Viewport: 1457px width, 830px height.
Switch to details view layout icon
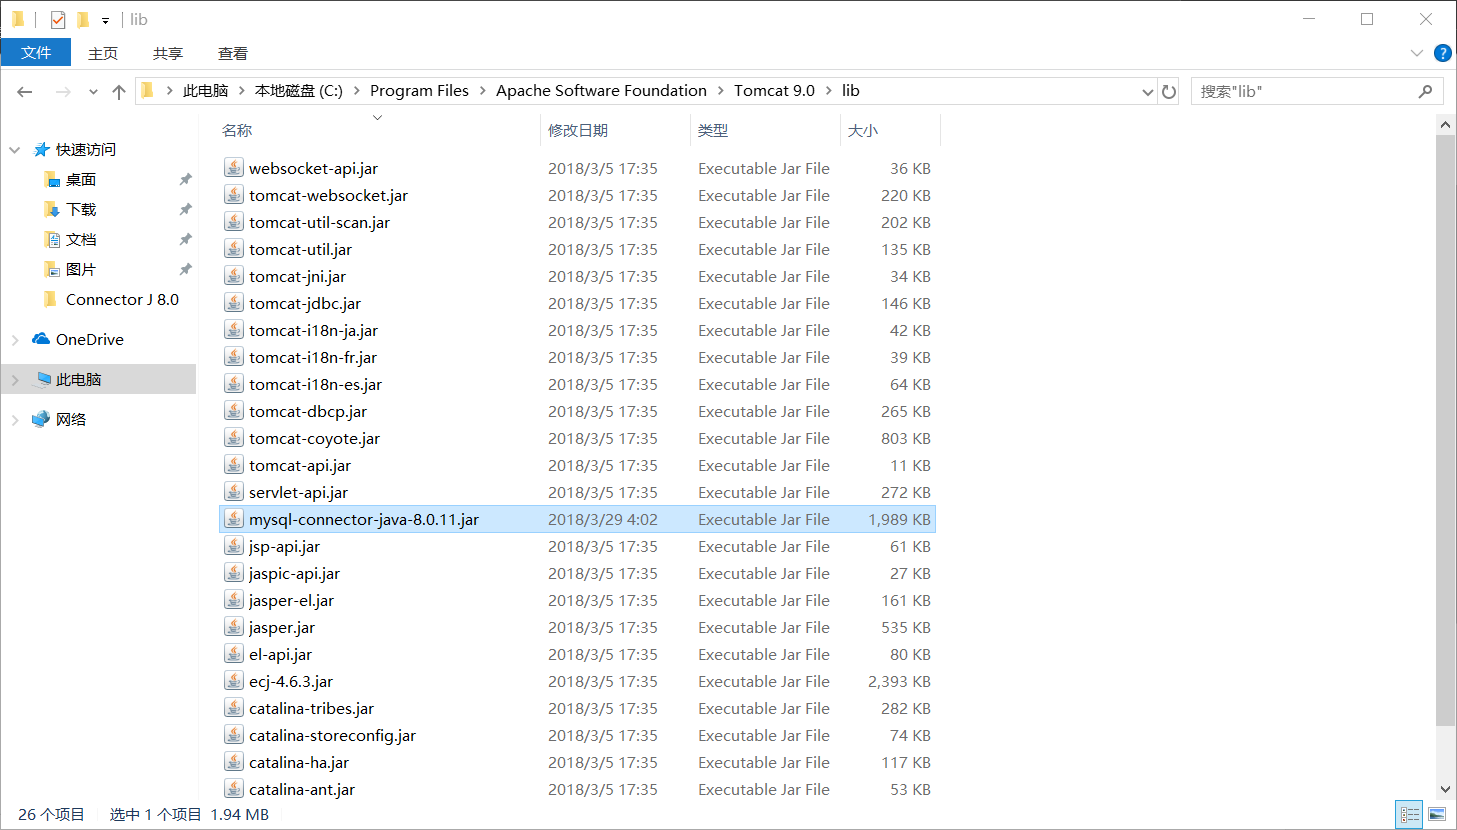pyautogui.click(x=1409, y=814)
